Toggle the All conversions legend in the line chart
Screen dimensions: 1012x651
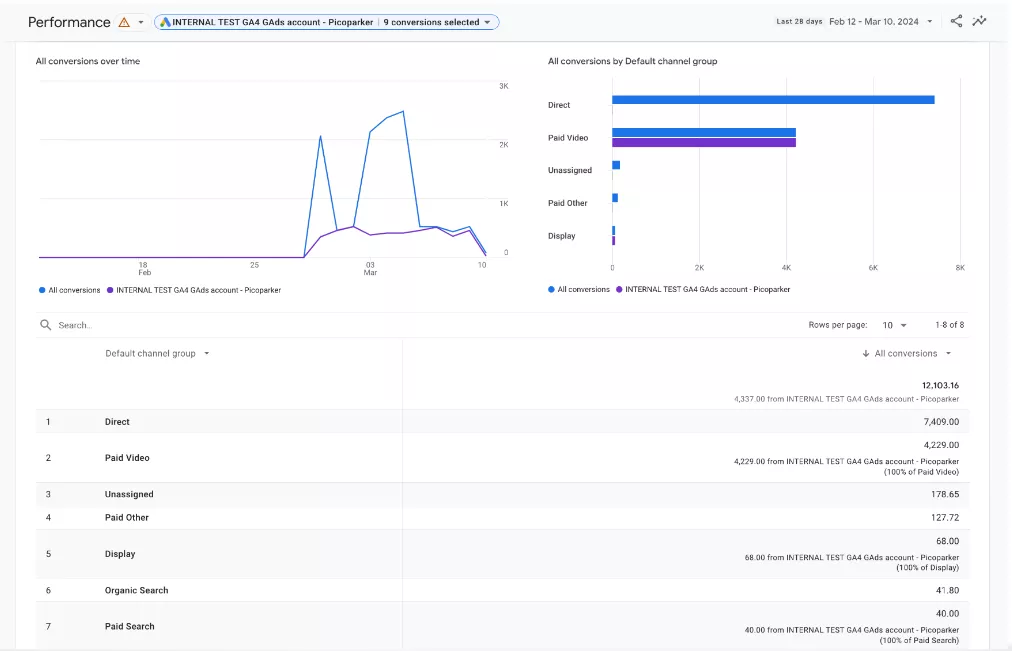[x=70, y=290]
